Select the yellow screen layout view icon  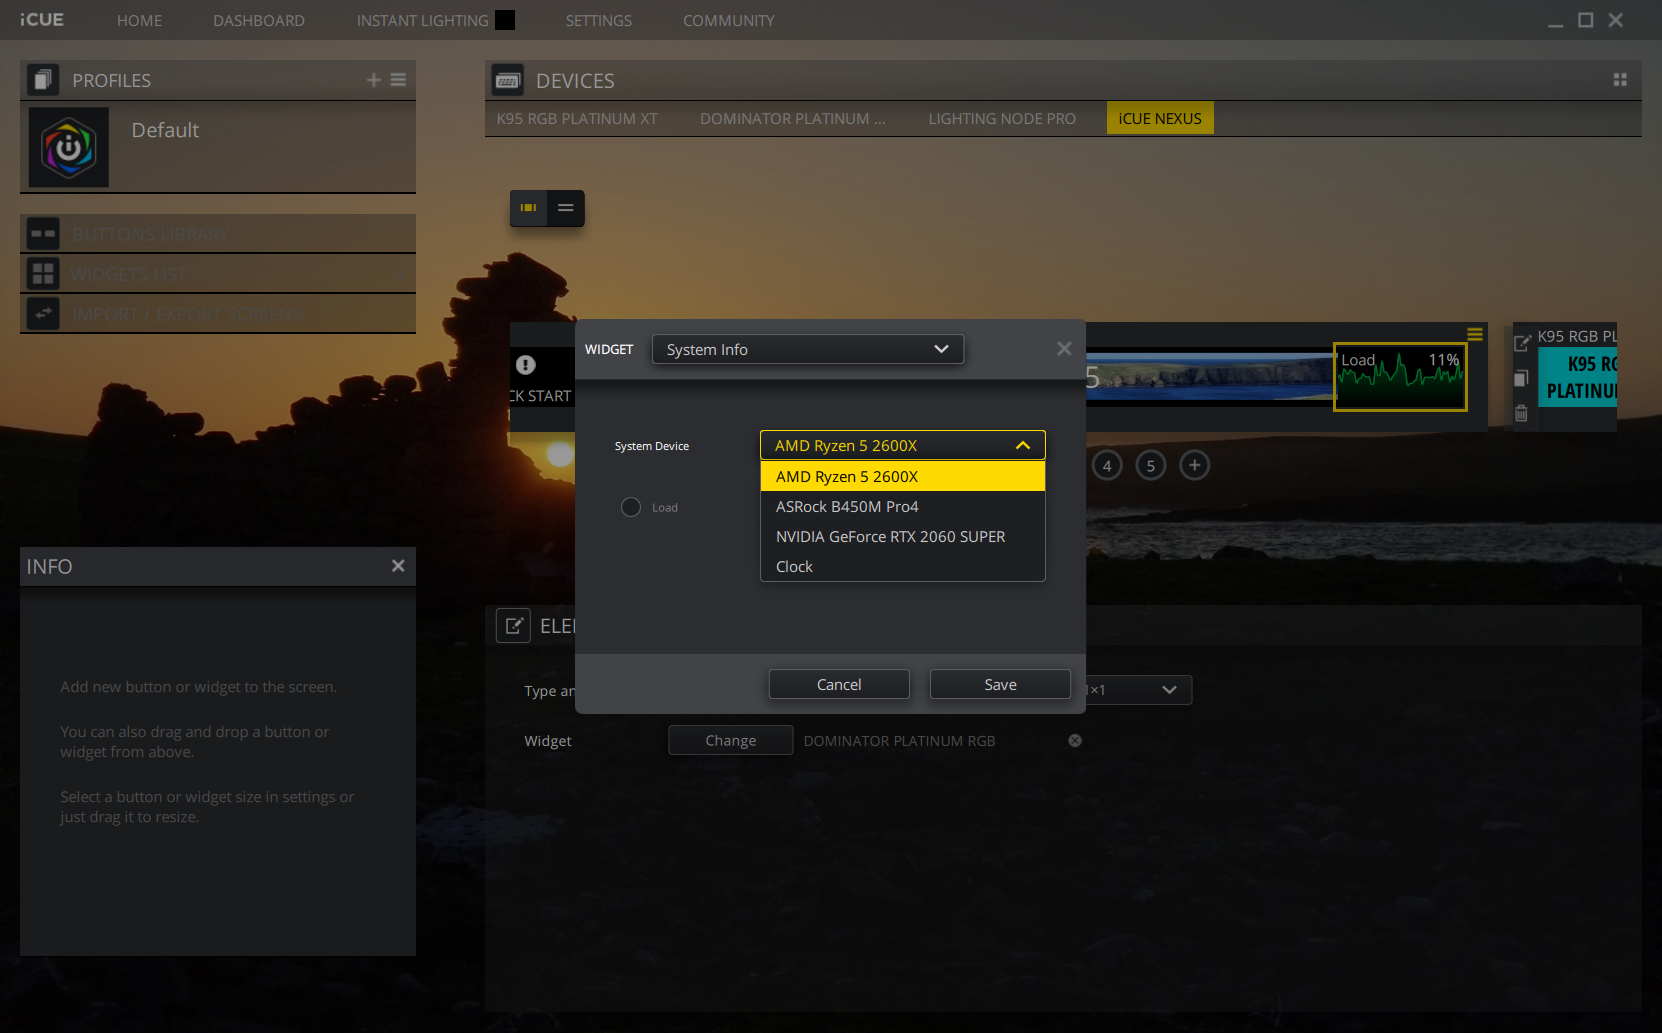(528, 208)
